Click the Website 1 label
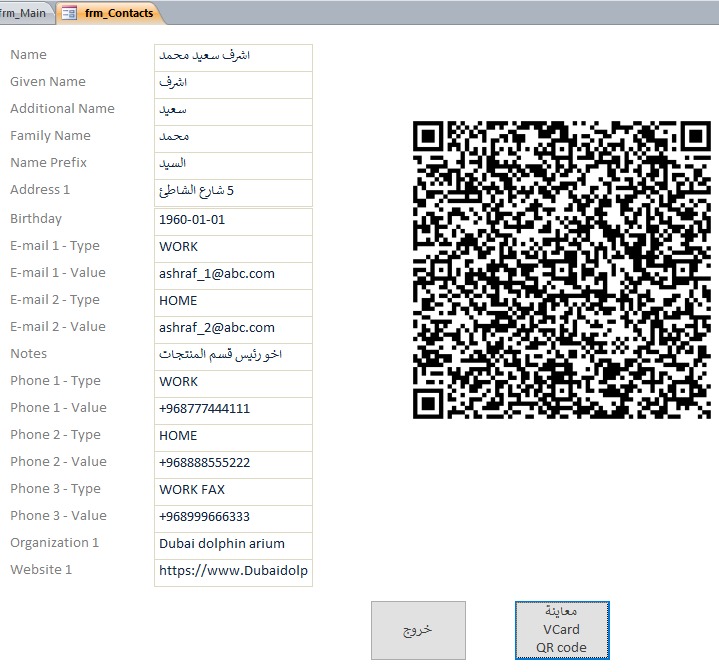Viewport: 719px width, 672px height. click(x=41, y=570)
